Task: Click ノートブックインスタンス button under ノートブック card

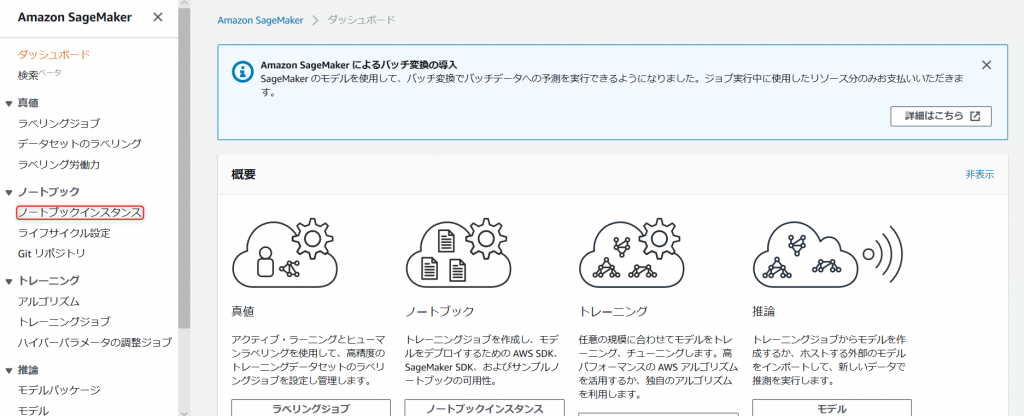Action: (485, 408)
